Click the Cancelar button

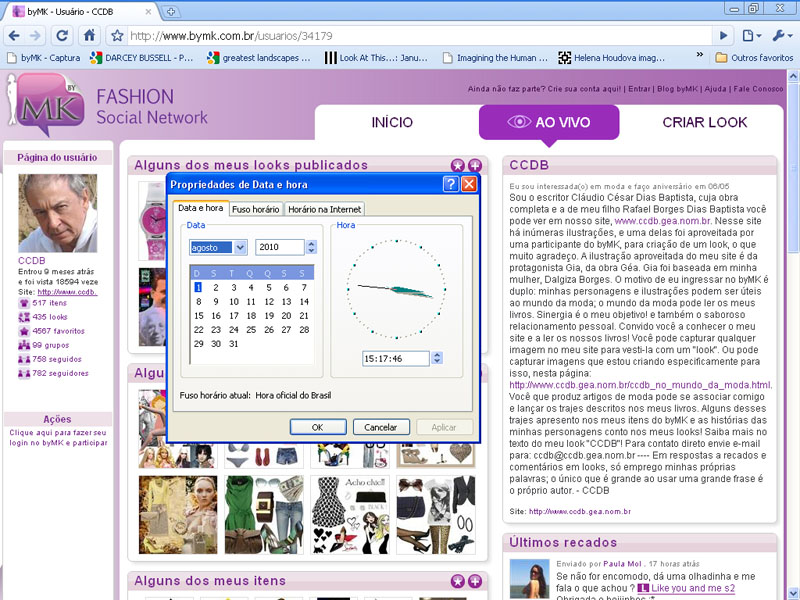click(x=381, y=427)
